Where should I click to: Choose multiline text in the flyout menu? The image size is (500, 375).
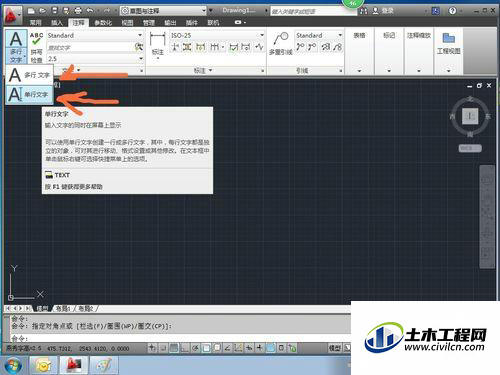tap(29, 75)
